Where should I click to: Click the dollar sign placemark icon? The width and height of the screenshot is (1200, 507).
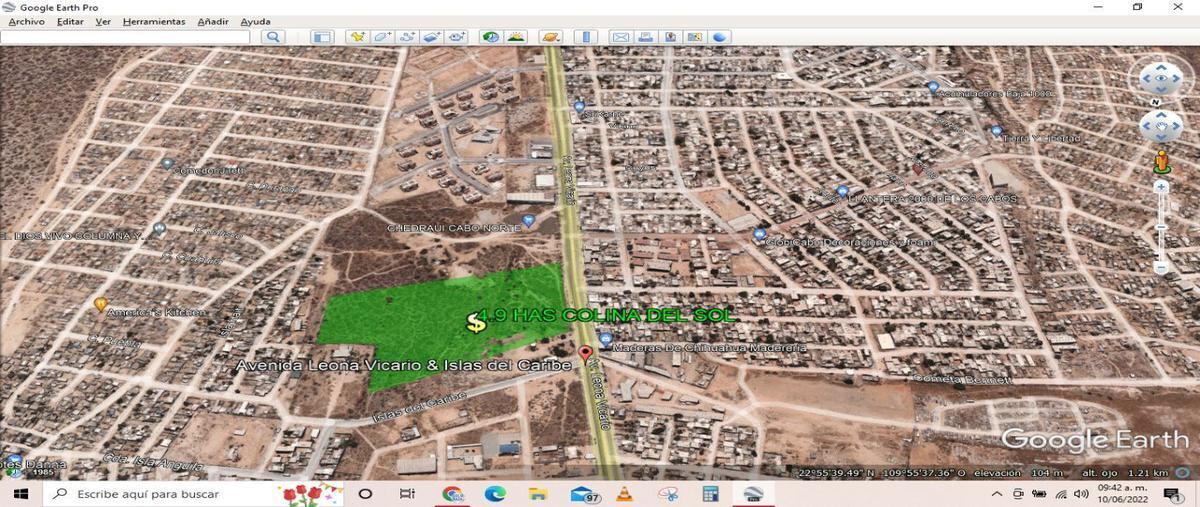pyautogui.click(x=475, y=321)
